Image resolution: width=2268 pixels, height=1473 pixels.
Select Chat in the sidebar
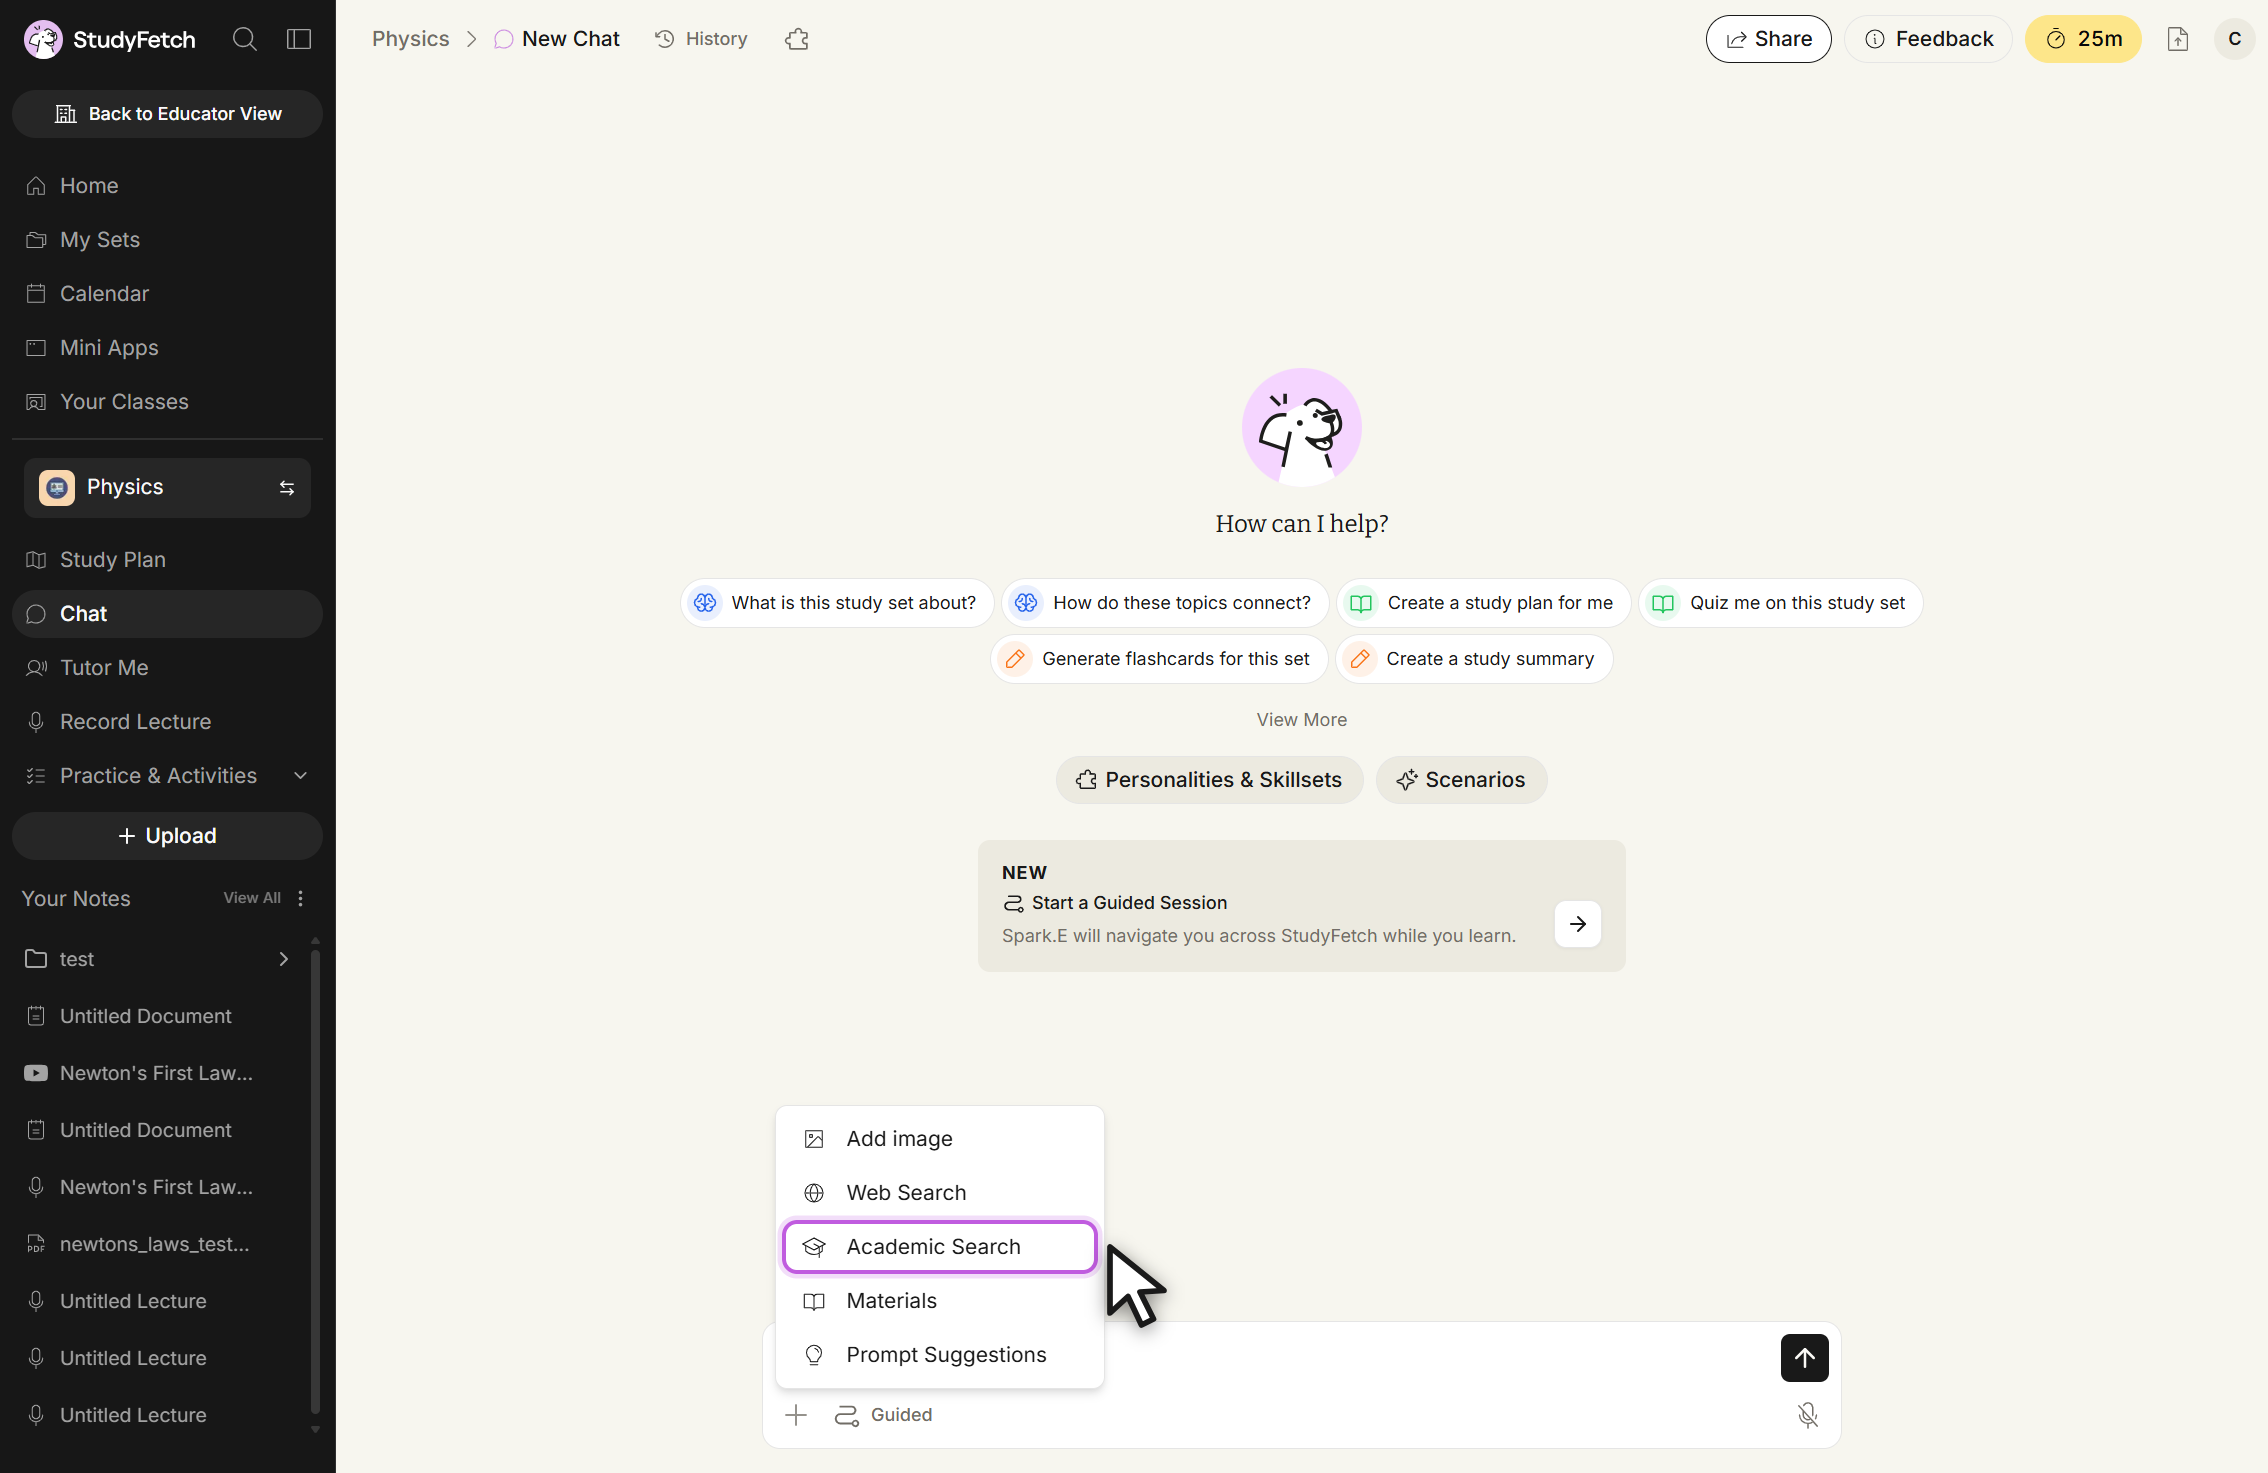pyautogui.click(x=167, y=614)
